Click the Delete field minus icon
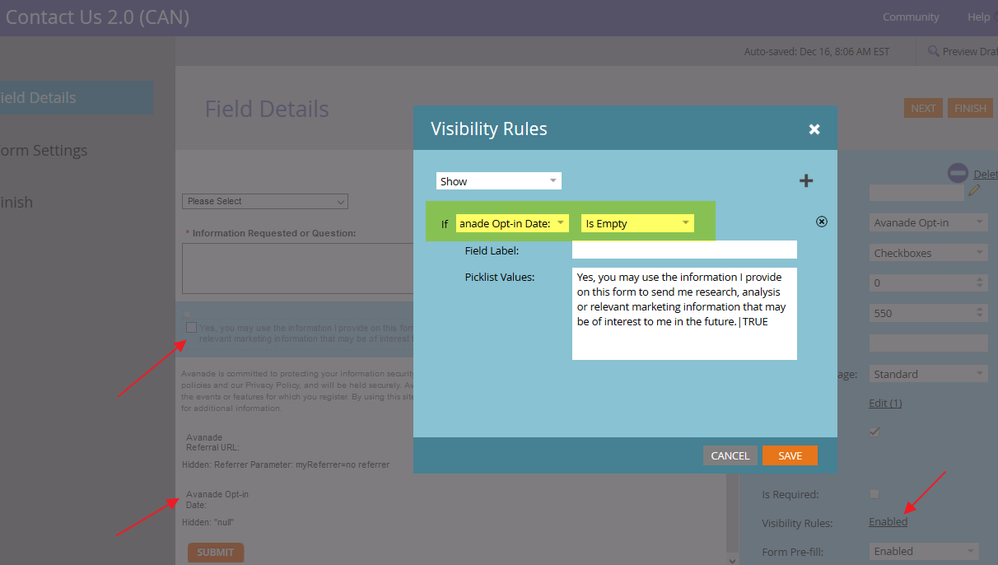The image size is (998, 565). 957,173
